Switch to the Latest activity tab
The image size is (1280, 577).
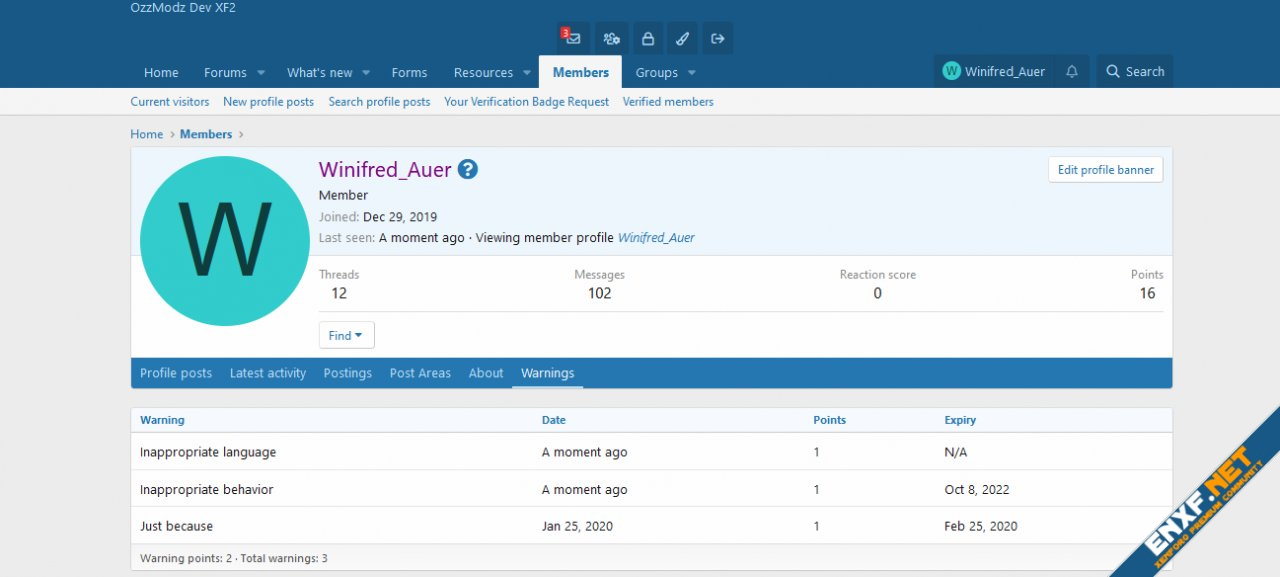(x=268, y=373)
